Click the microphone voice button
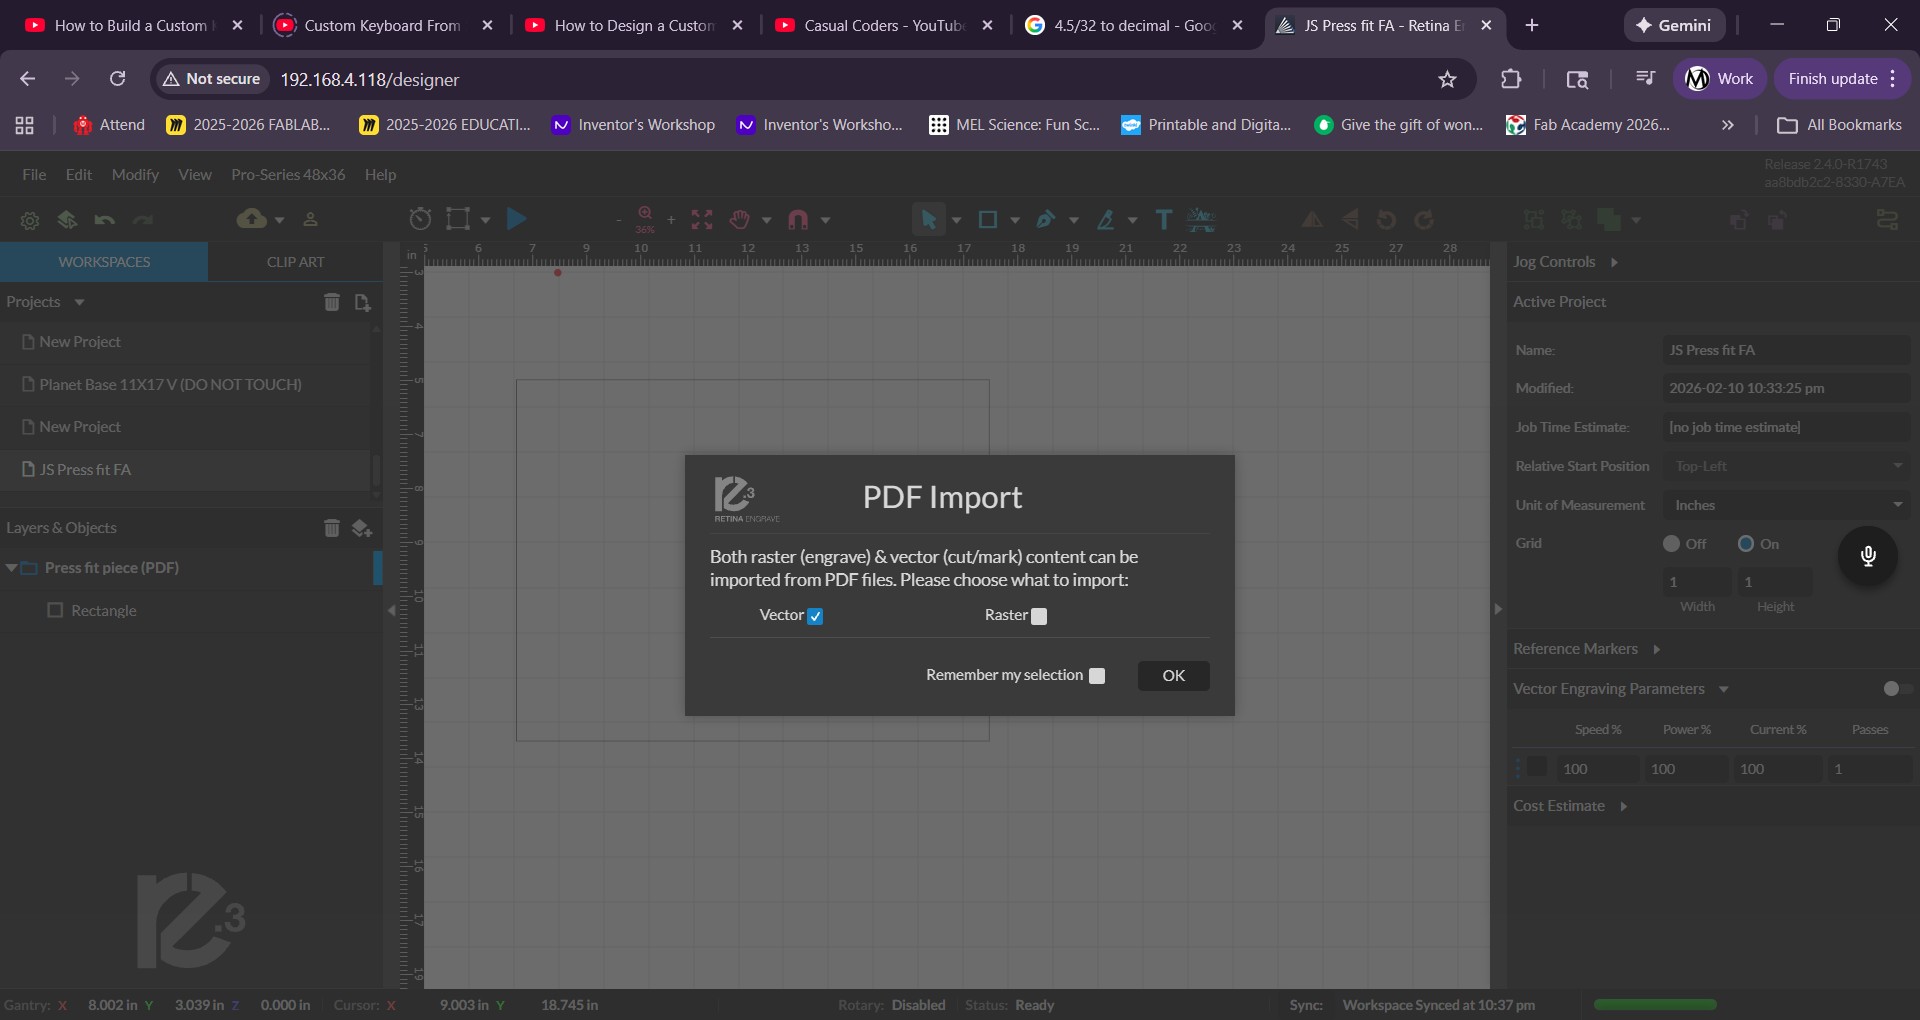This screenshot has height=1020, width=1920. coord(1868,556)
